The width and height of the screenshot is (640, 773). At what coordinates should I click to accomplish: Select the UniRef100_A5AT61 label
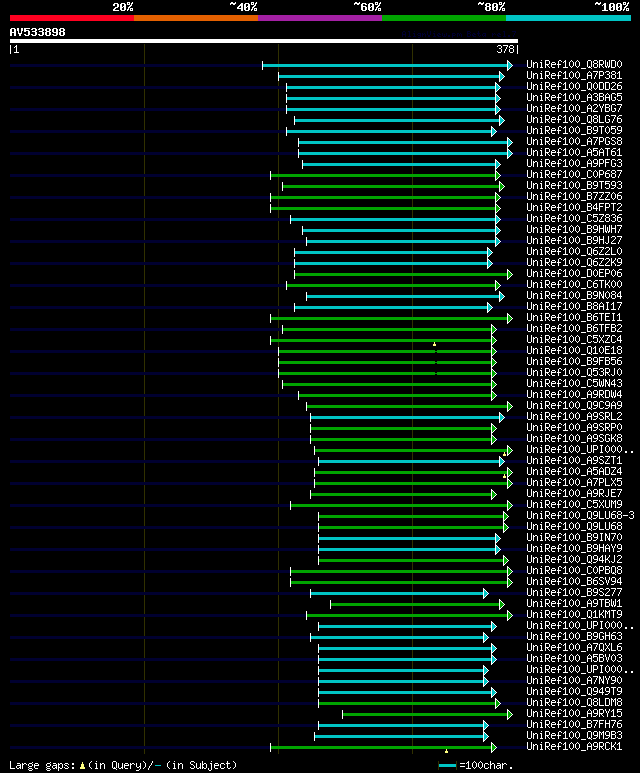click(x=574, y=152)
